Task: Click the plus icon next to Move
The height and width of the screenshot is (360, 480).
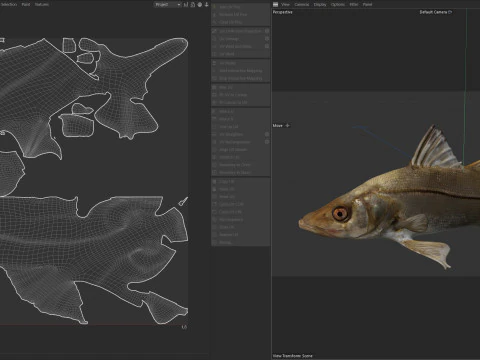Action: click(287, 125)
